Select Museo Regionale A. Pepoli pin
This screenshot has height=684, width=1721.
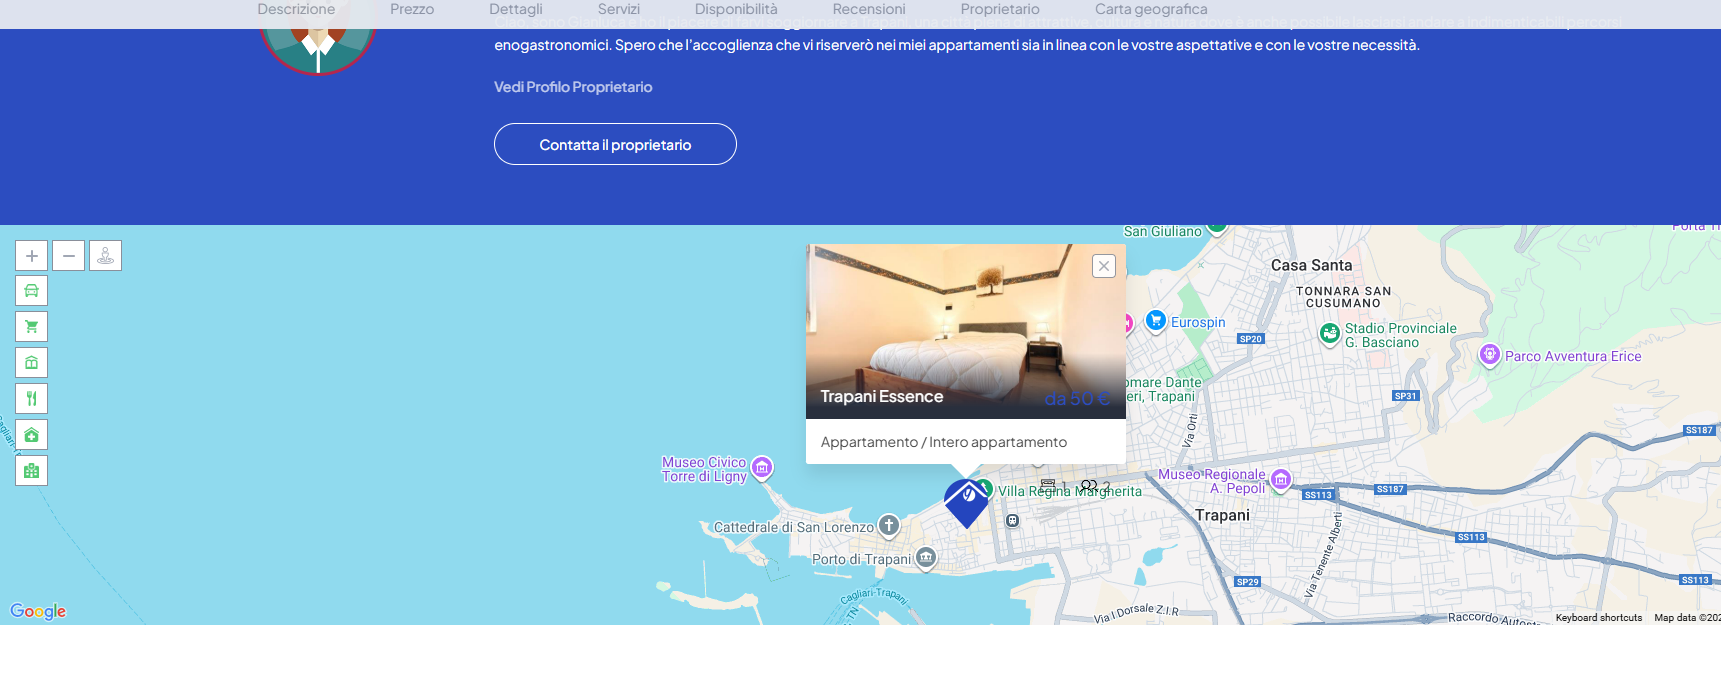tap(1280, 480)
